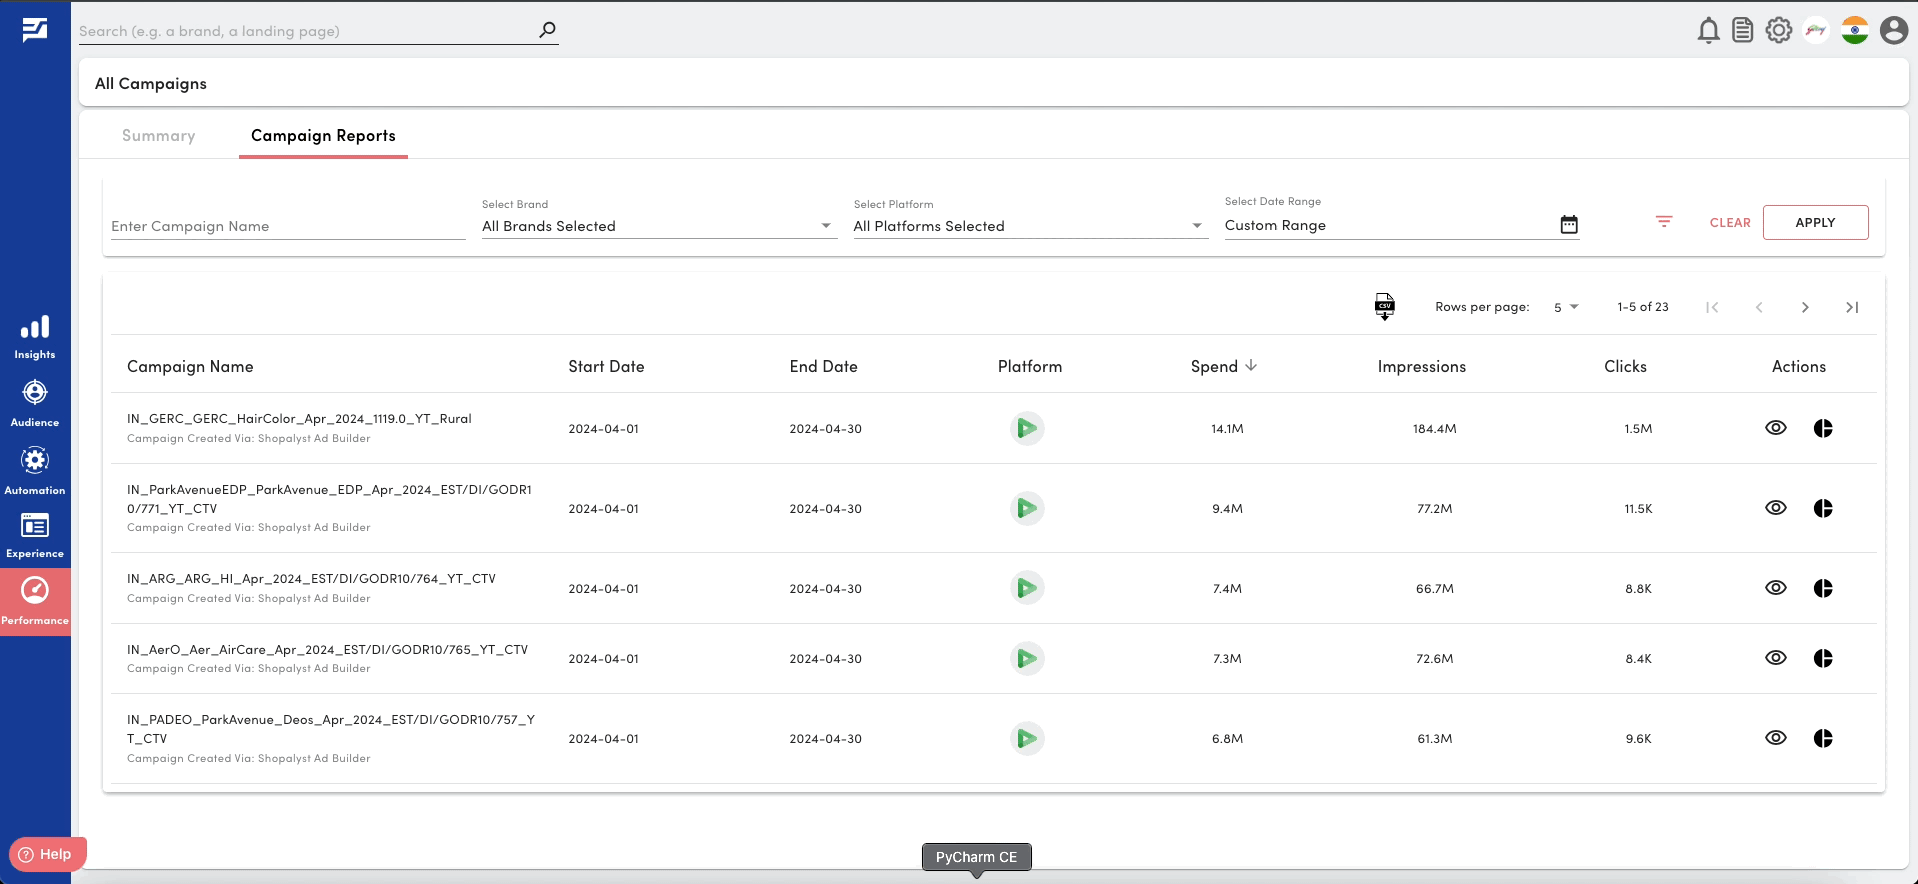Click the user profile avatar icon
This screenshot has height=884, width=1918.
click(x=1893, y=31)
